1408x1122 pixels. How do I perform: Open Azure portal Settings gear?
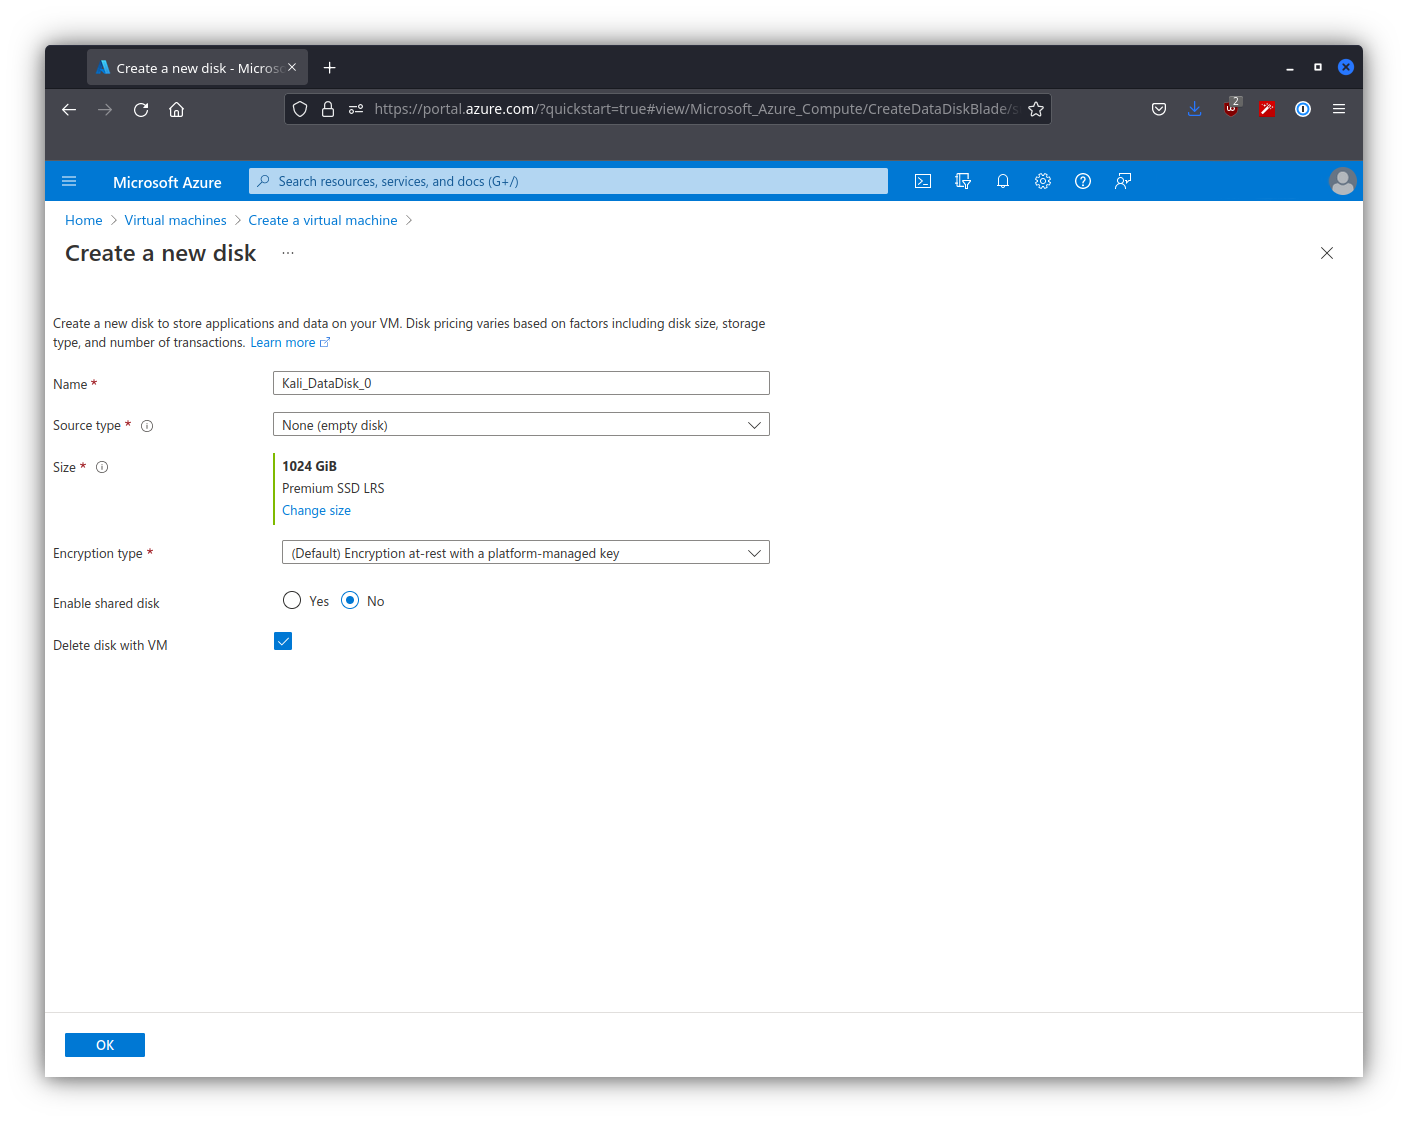coord(1043,181)
